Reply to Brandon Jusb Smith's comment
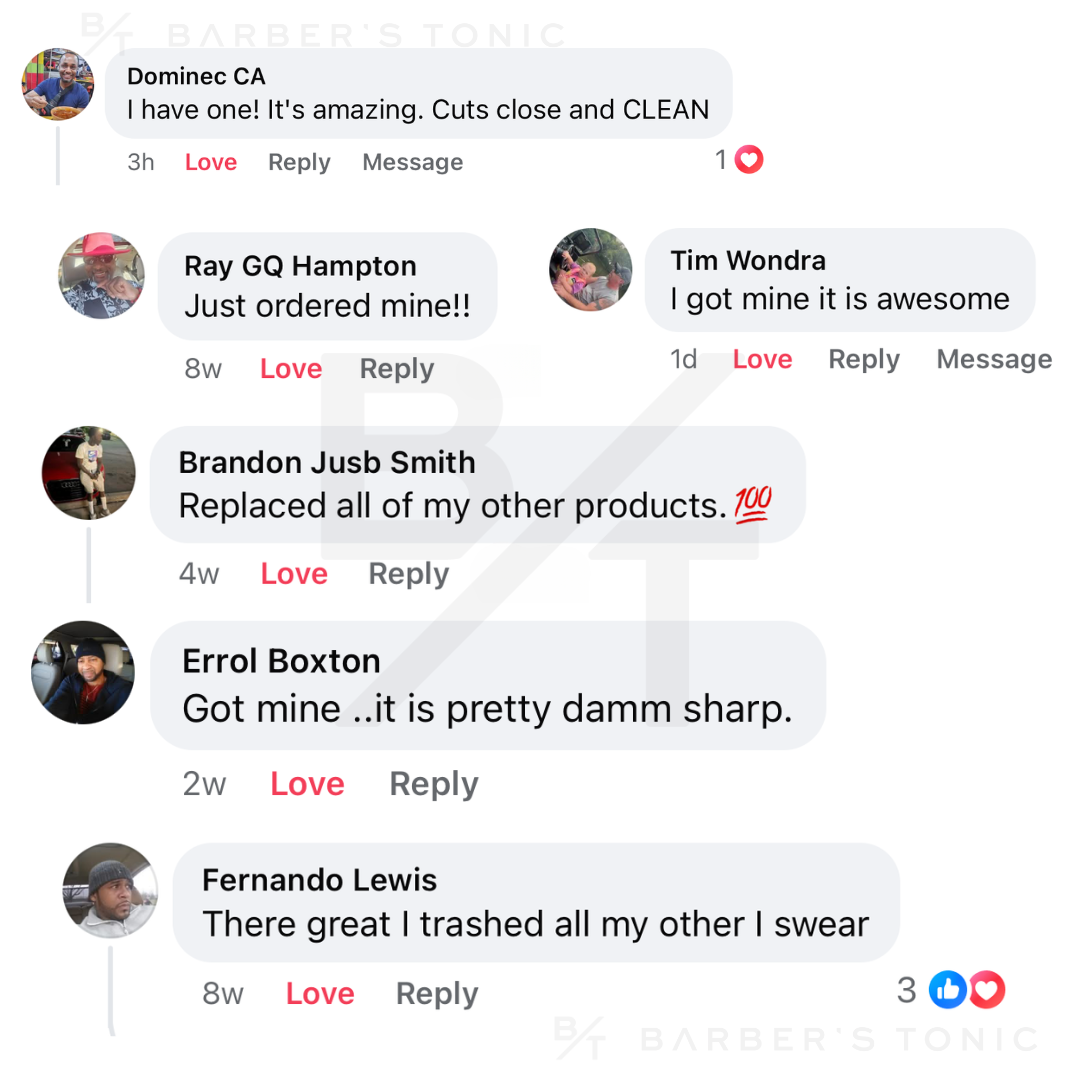 (x=408, y=574)
